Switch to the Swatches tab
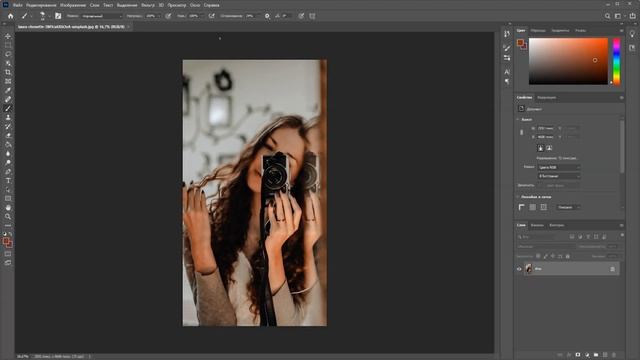This screenshot has width=640, height=360. (538, 31)
